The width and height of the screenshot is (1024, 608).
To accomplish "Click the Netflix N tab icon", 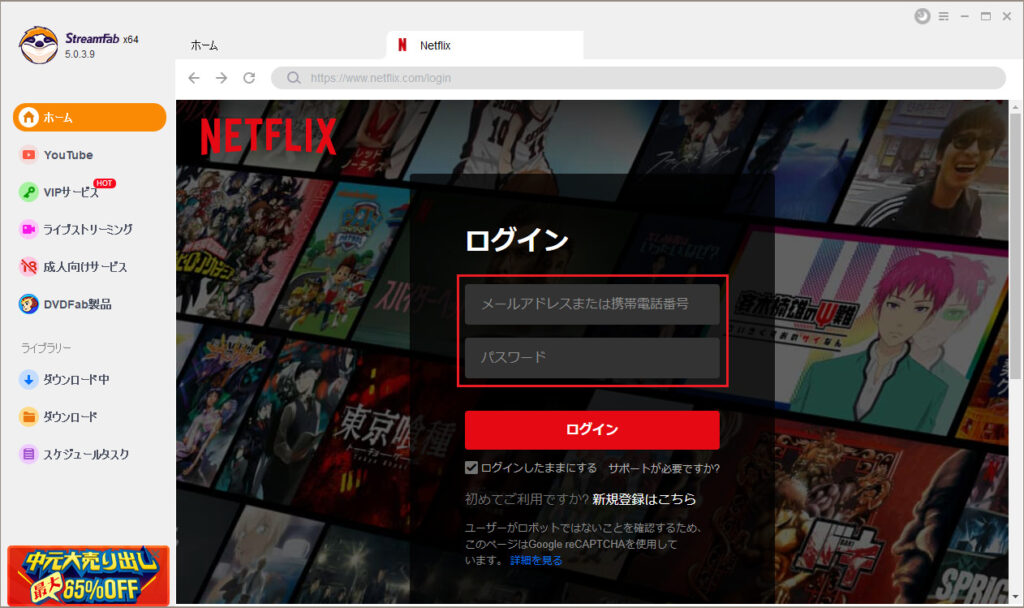I will tap(402, 45).
